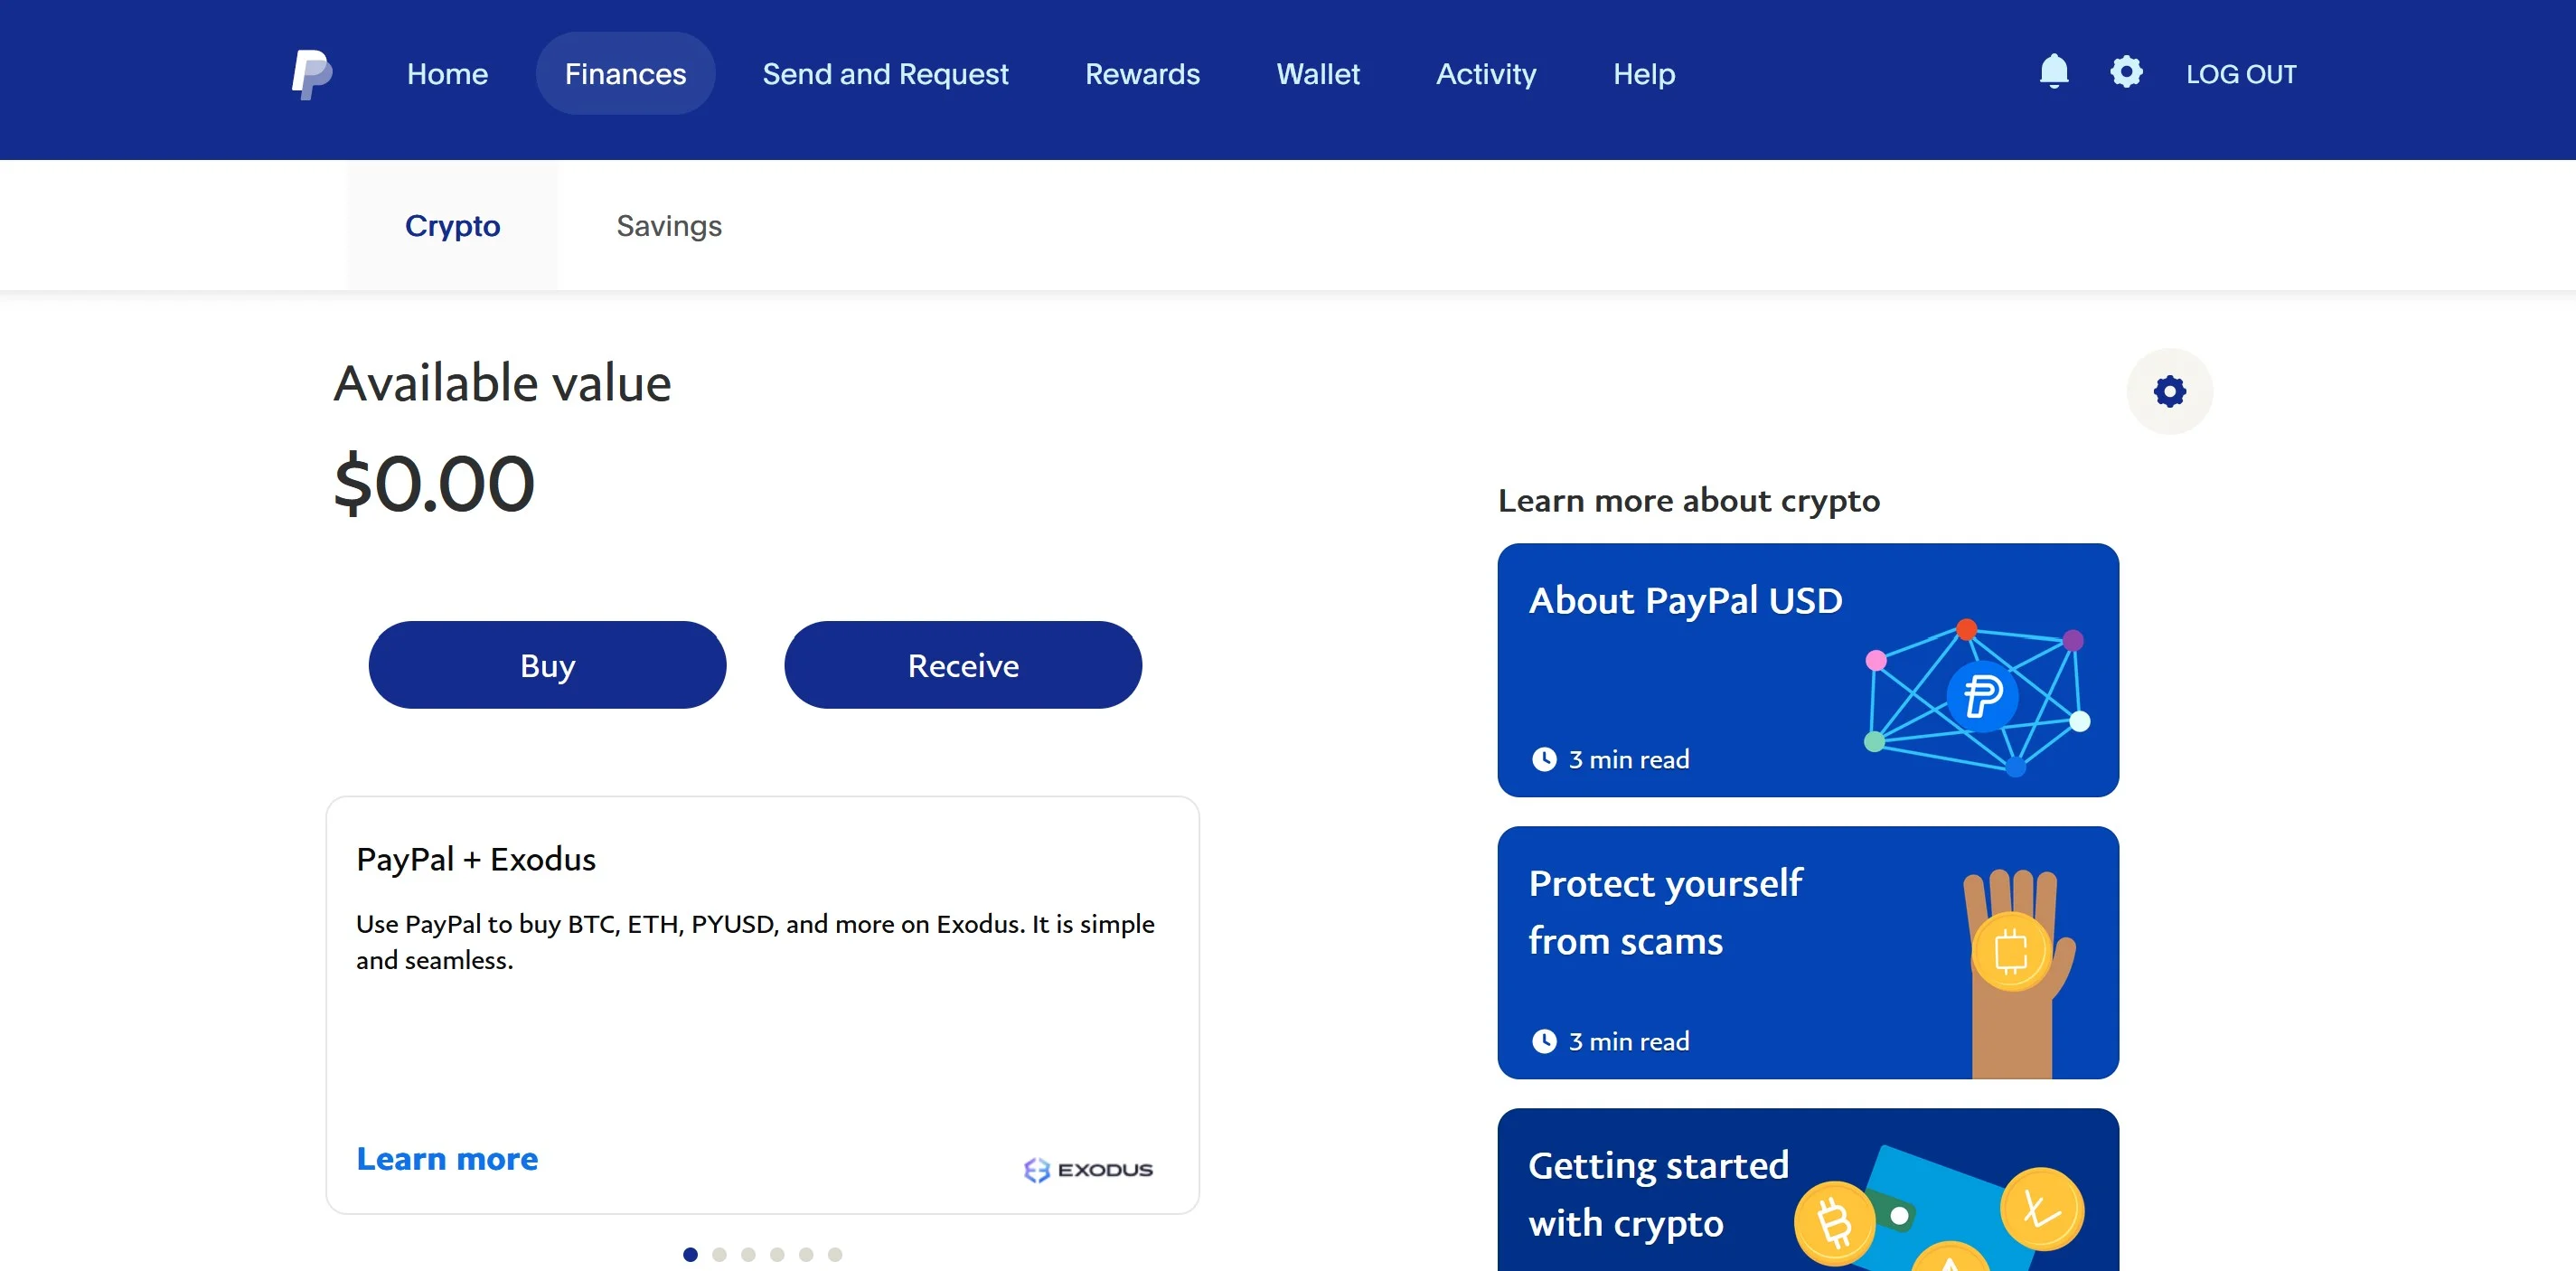The width and height of the screenshot is (2576, 1271).
Task: Select second carousel dot
Action: [x=719, y=1254]
